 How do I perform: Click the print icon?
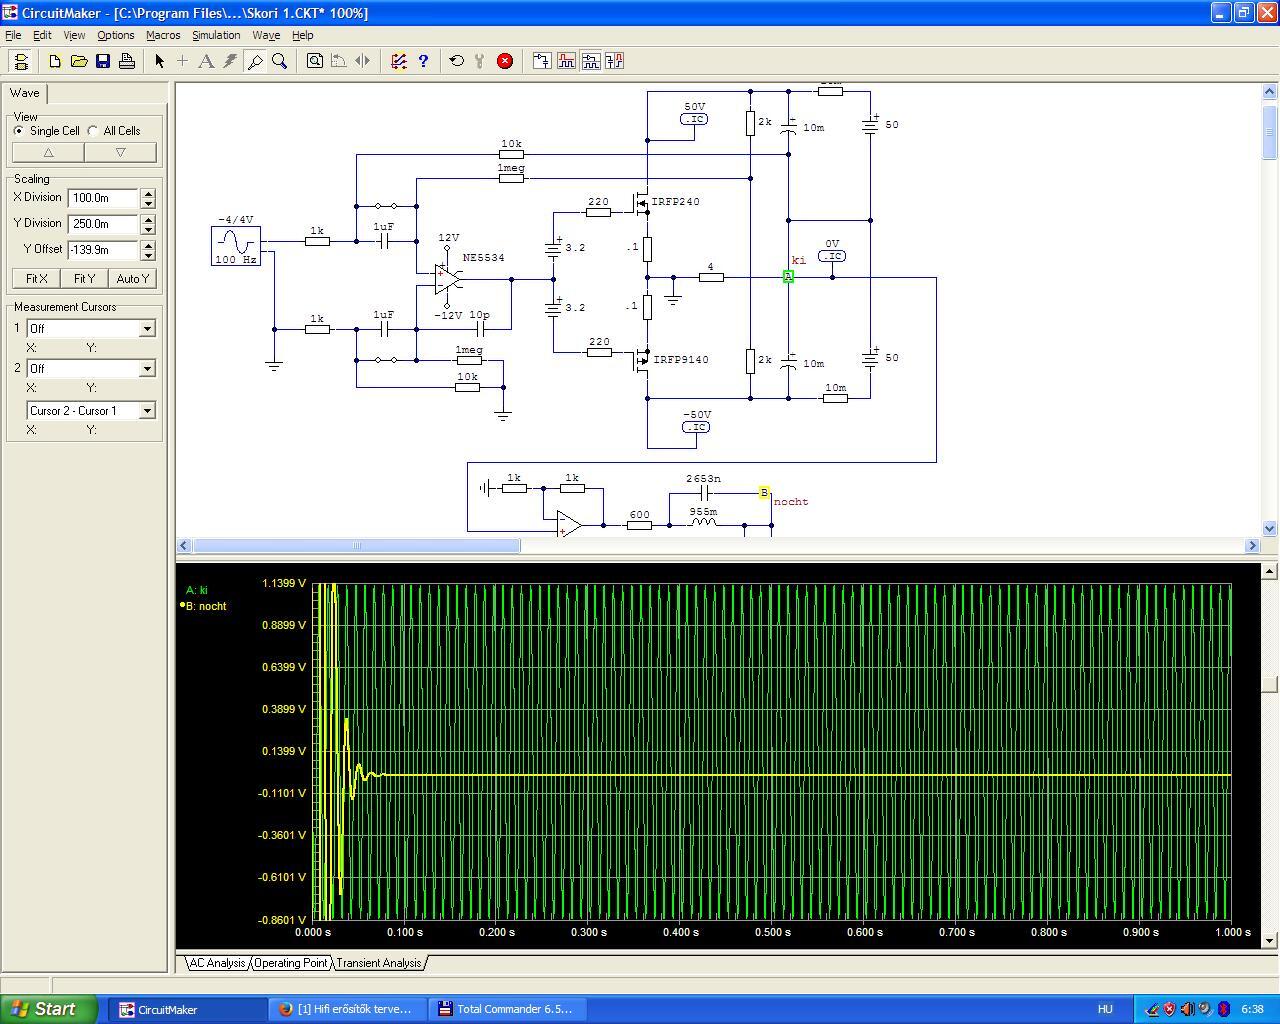[x=127, y=61]
